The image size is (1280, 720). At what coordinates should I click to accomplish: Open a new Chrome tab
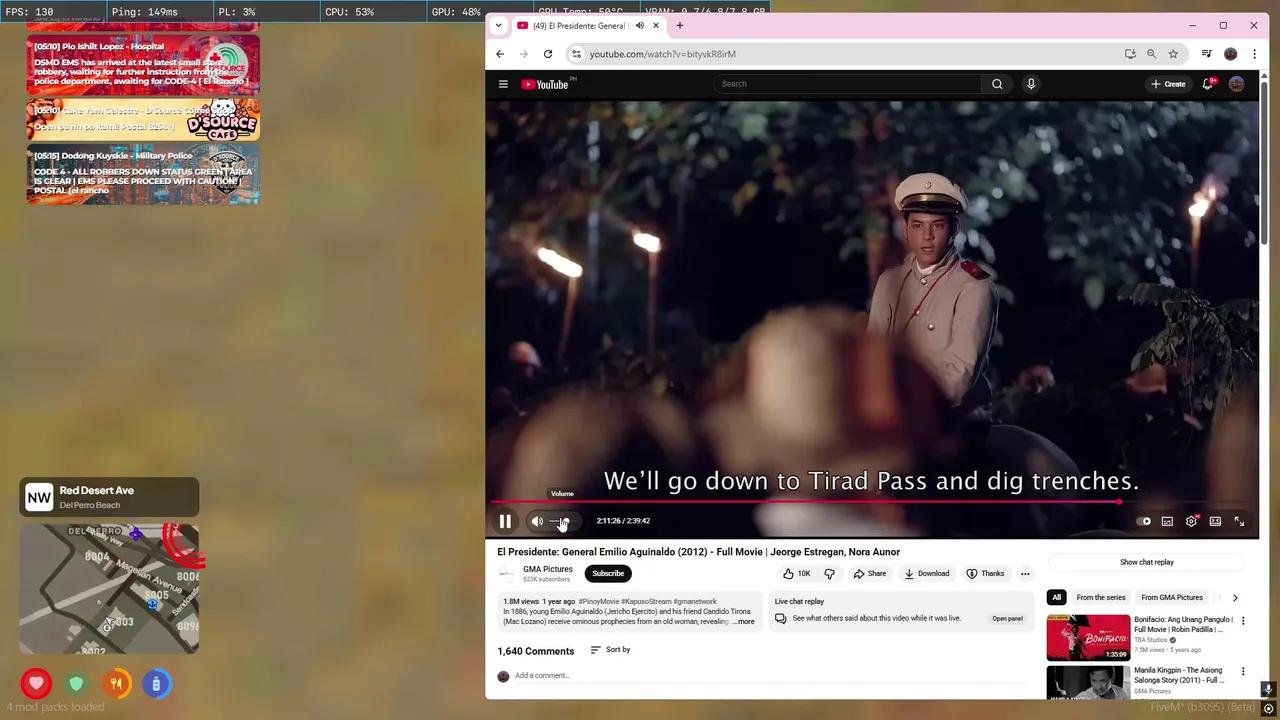click(x=680, y=26)
